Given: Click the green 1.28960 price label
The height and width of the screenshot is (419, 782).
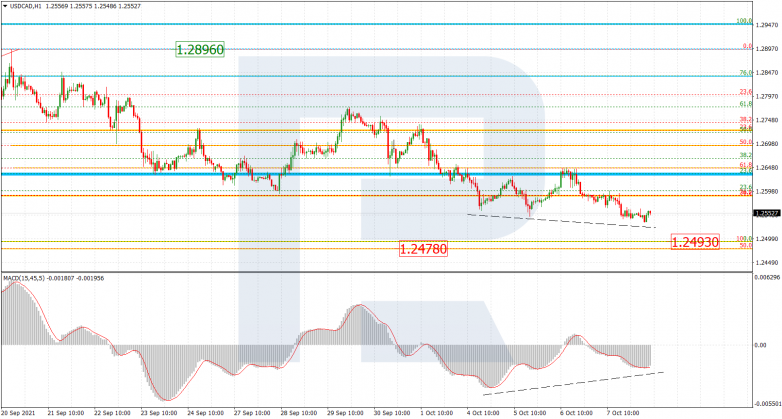Looking at the screenshot, I should tap(200, 50).
